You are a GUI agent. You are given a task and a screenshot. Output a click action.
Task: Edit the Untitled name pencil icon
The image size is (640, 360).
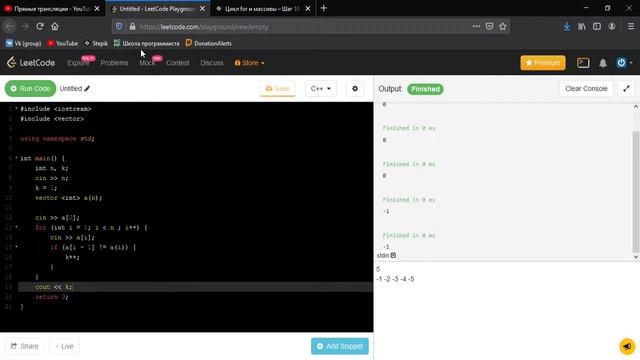tap(87, 89)
